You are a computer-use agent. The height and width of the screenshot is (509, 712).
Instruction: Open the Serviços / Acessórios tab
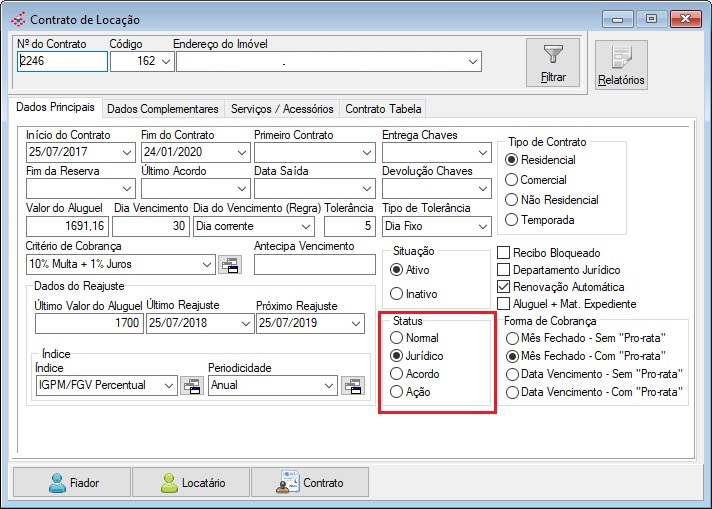tap(282, 109)
